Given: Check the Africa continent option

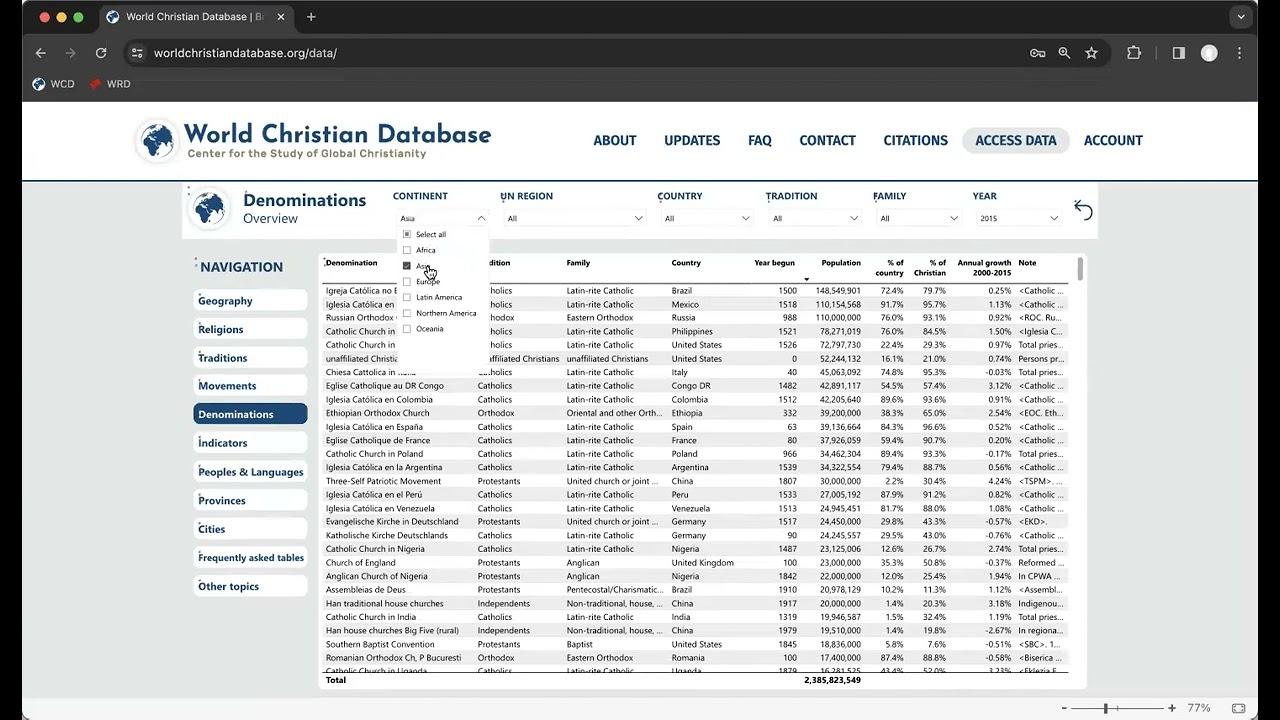Looking at the screenshot, I should point(406,250).
